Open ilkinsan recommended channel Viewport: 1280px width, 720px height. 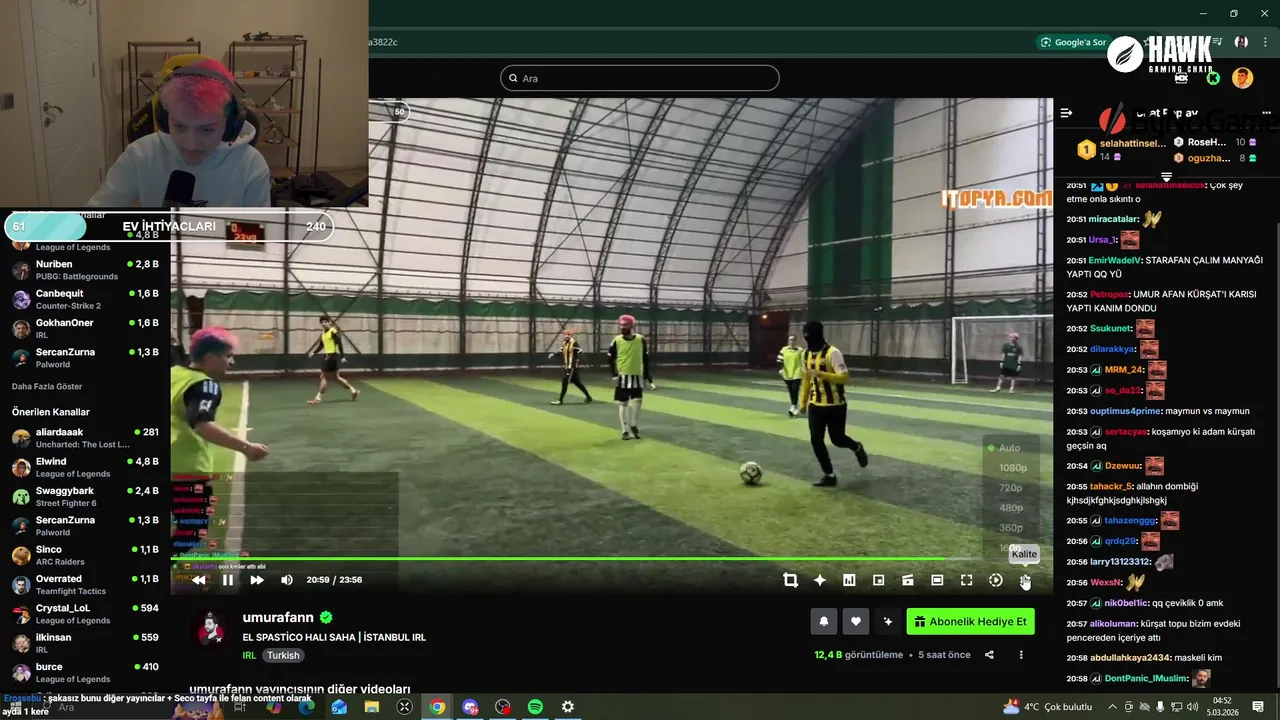85,642
